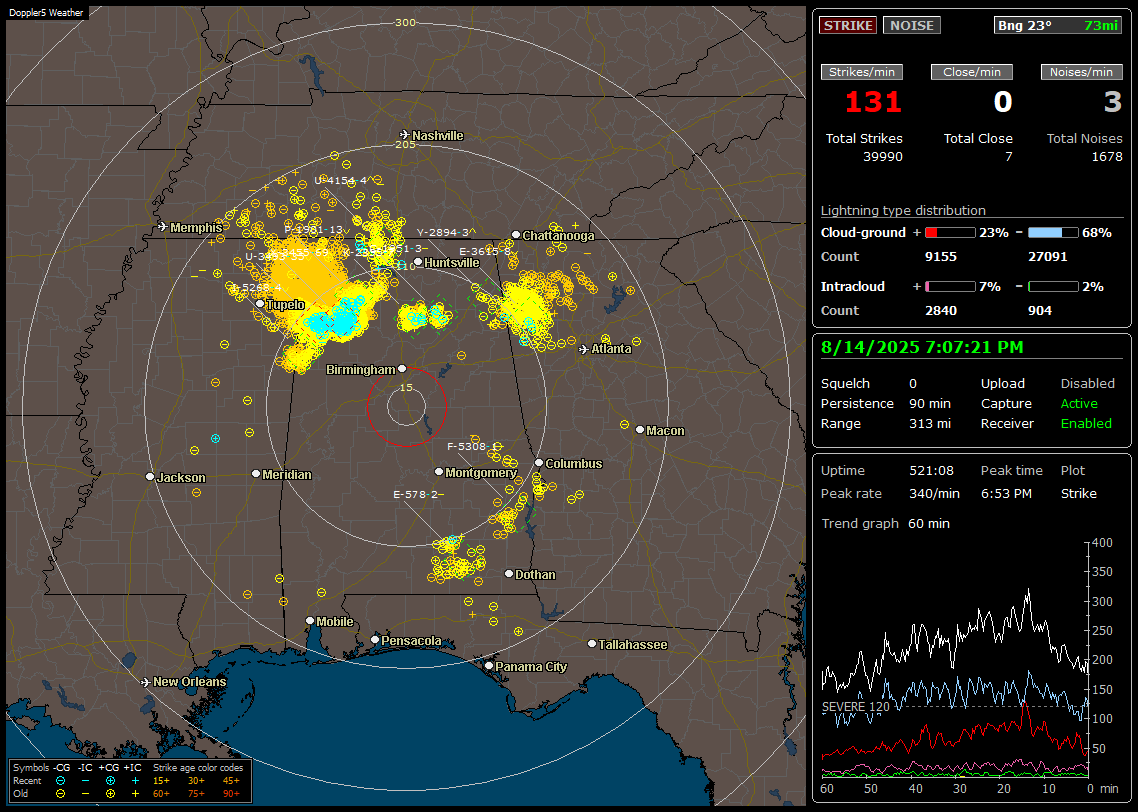Click the Panama City dot marker
The image size is (1138, 812).
pos(489,665)
